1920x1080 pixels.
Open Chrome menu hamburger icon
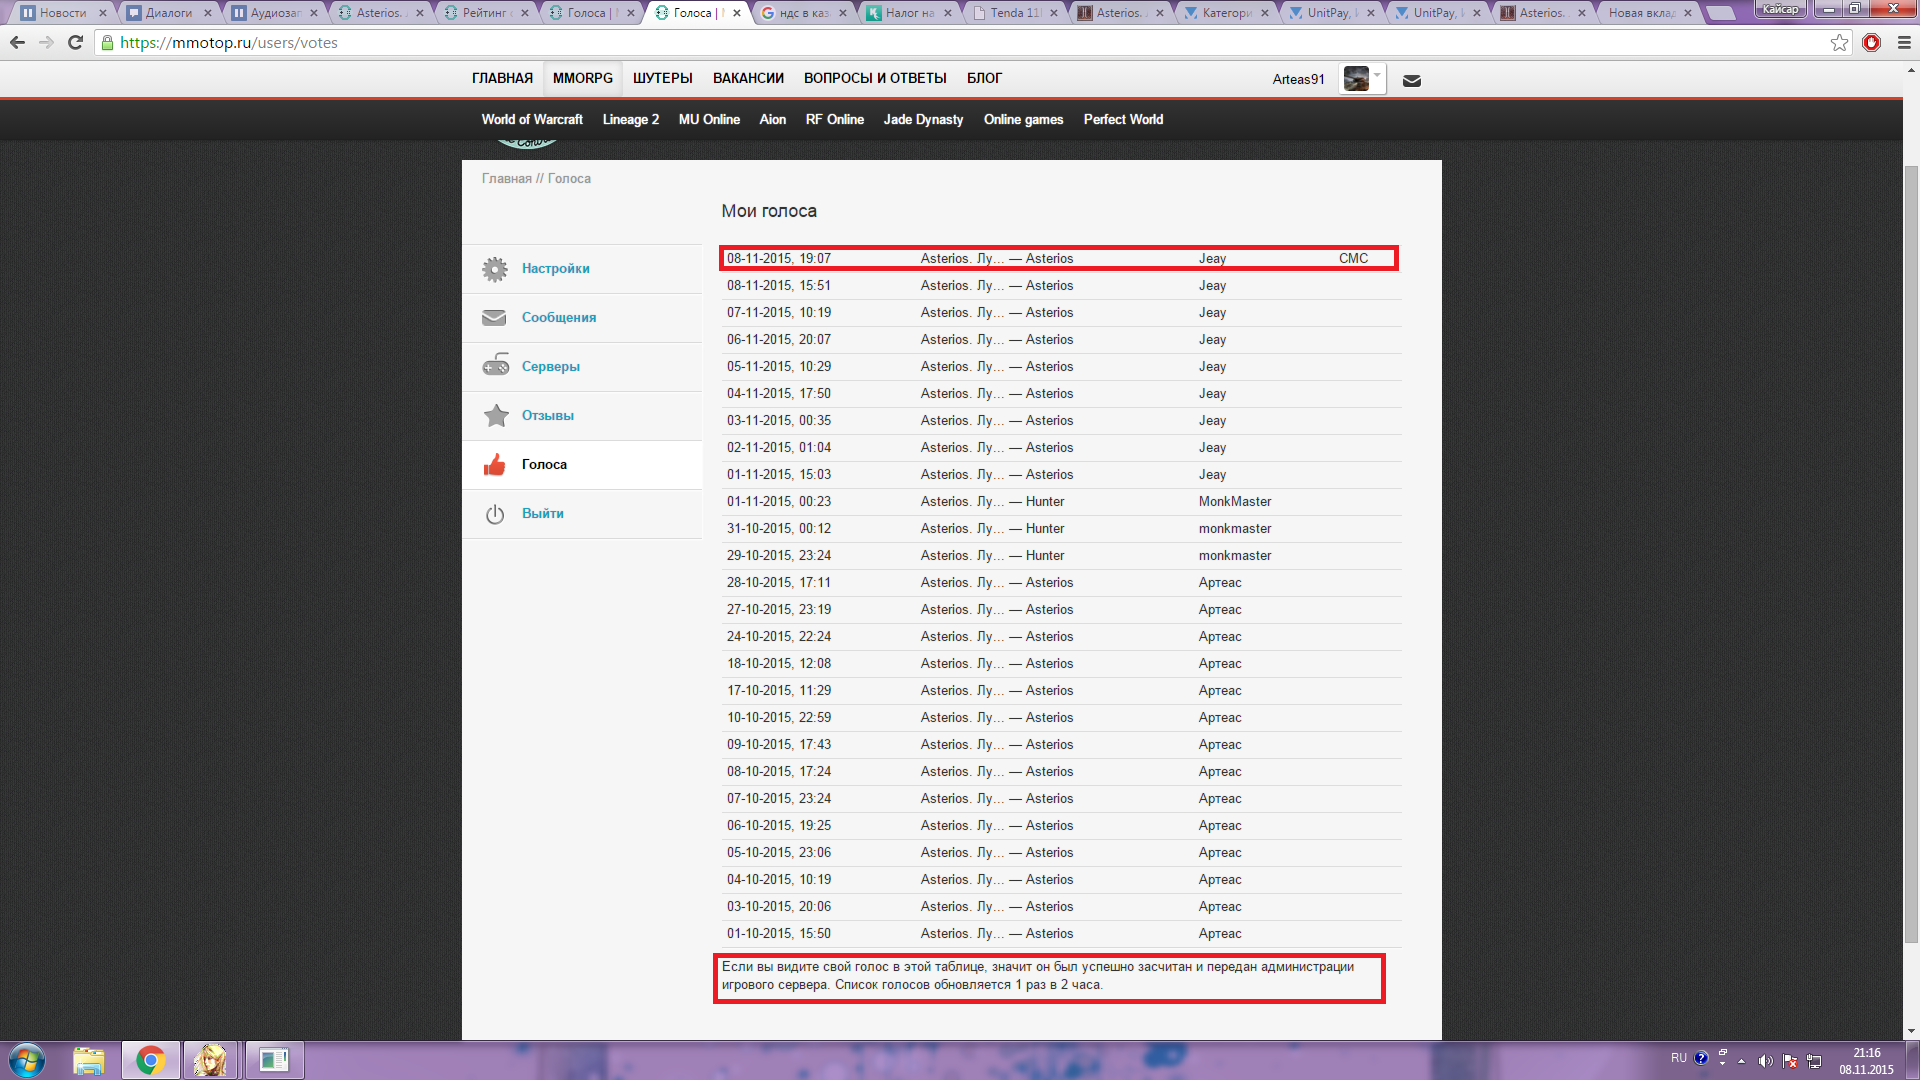[1904, 43]
